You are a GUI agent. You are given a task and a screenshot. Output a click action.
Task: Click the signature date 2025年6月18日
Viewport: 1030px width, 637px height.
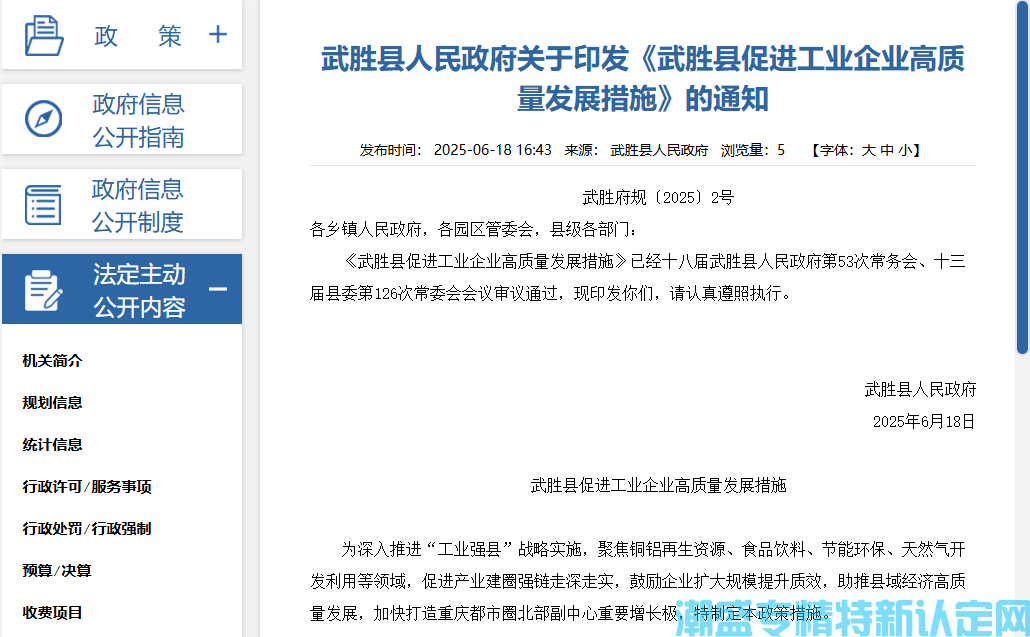tap(924, 422)
